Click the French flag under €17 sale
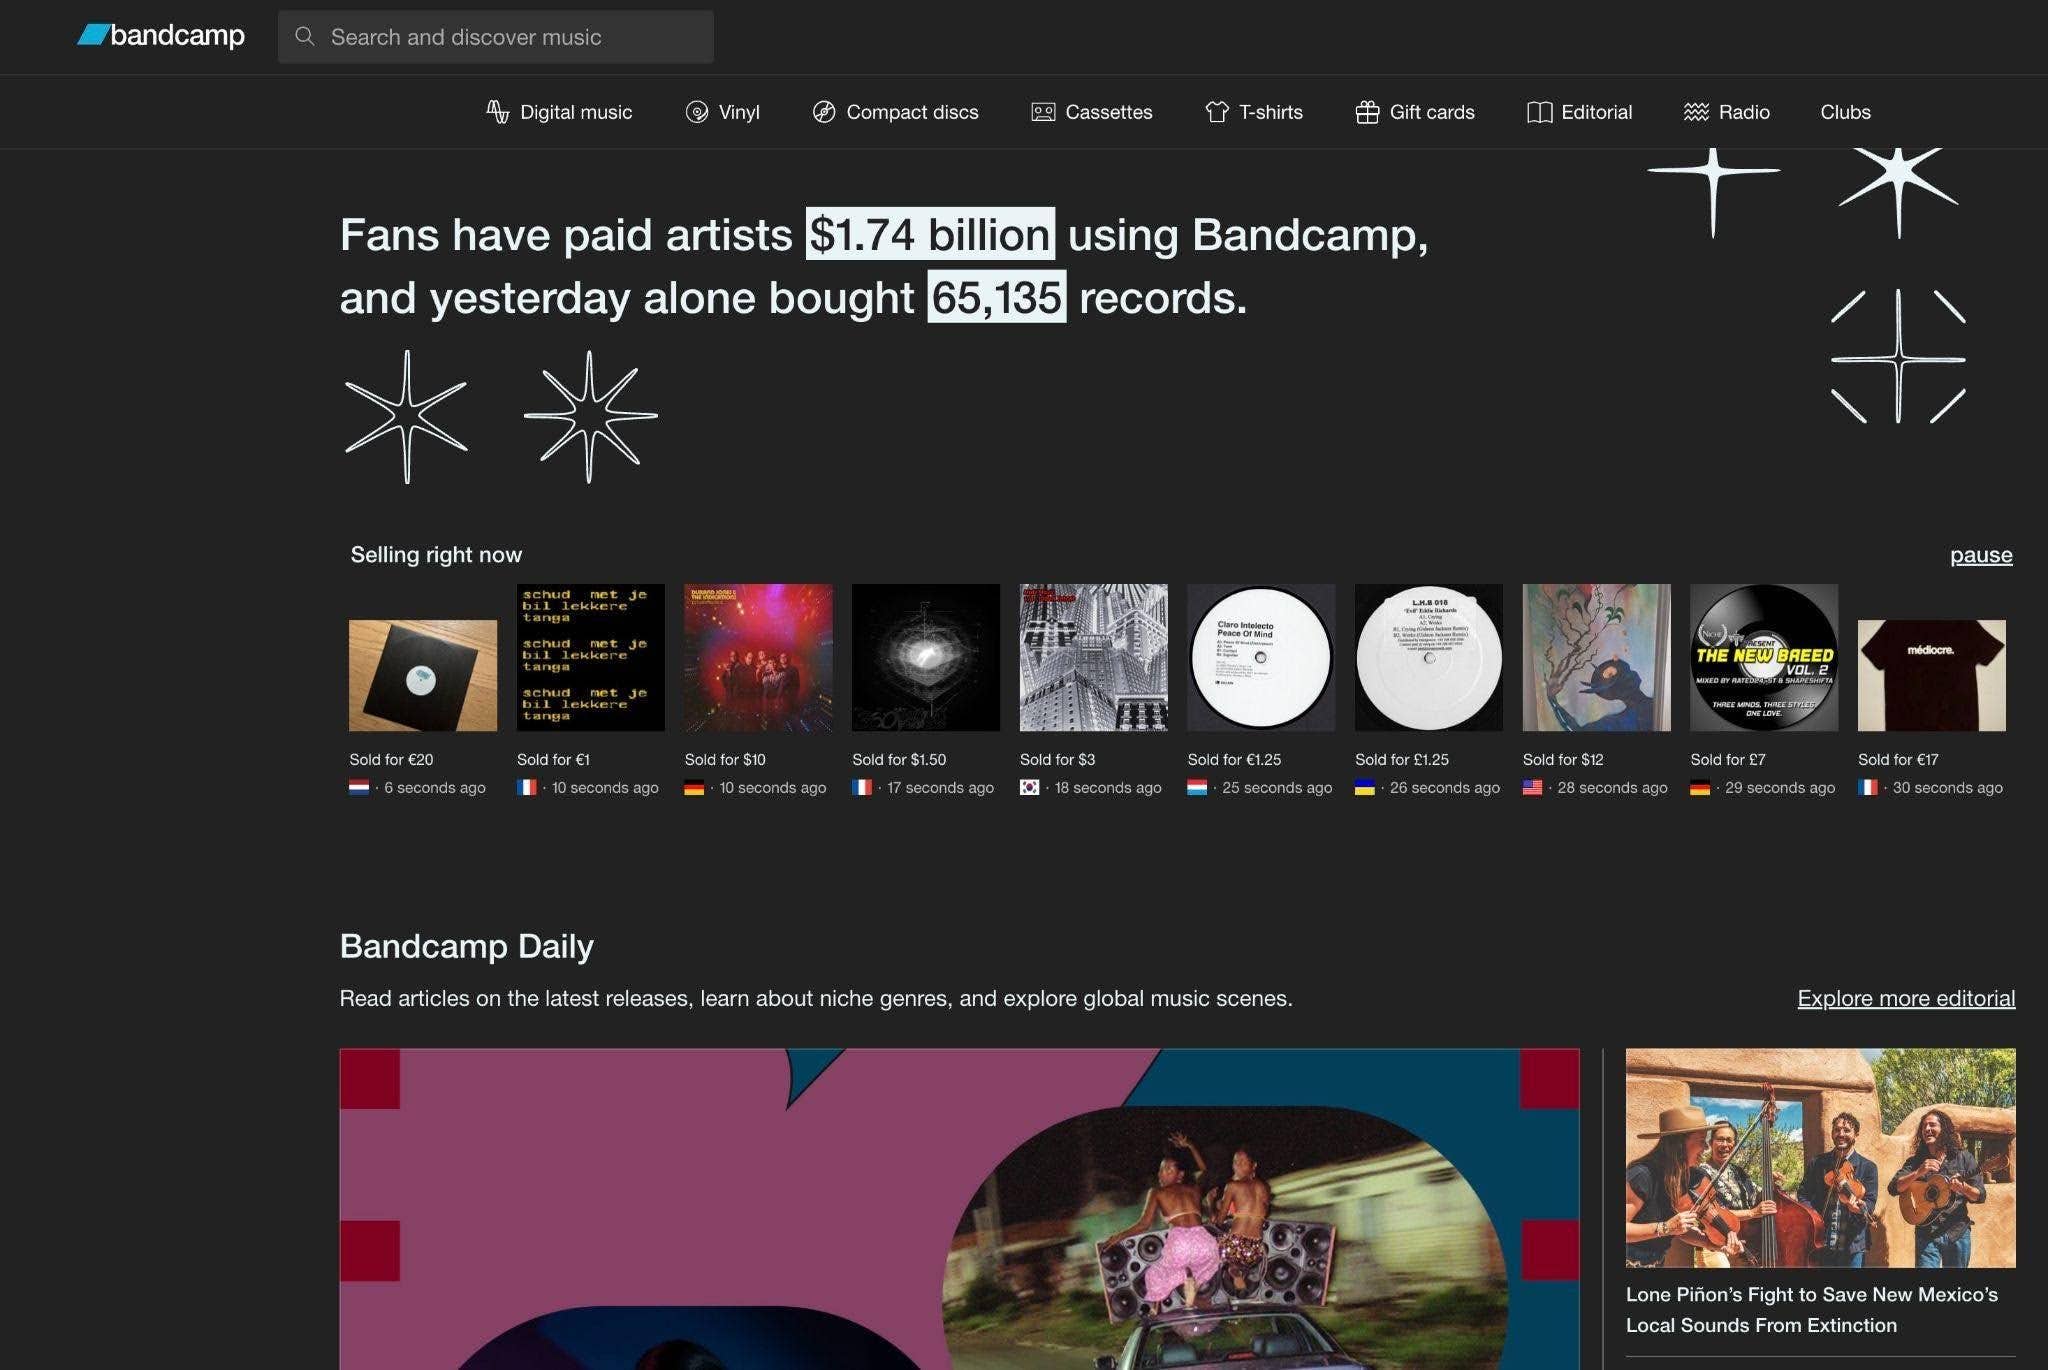2048x1370 pixels. pyautogui.click(x=1868, y=787)
